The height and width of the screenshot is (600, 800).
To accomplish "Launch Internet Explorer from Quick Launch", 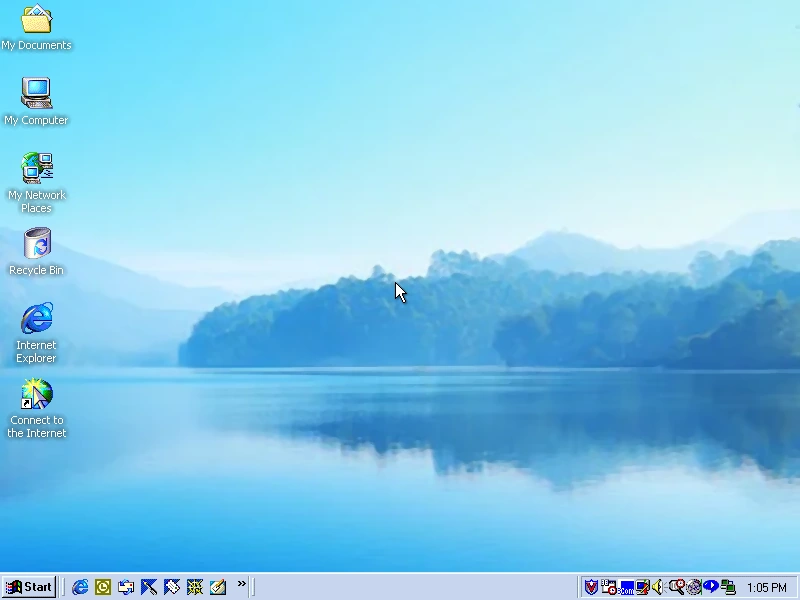I will [80, 587].
